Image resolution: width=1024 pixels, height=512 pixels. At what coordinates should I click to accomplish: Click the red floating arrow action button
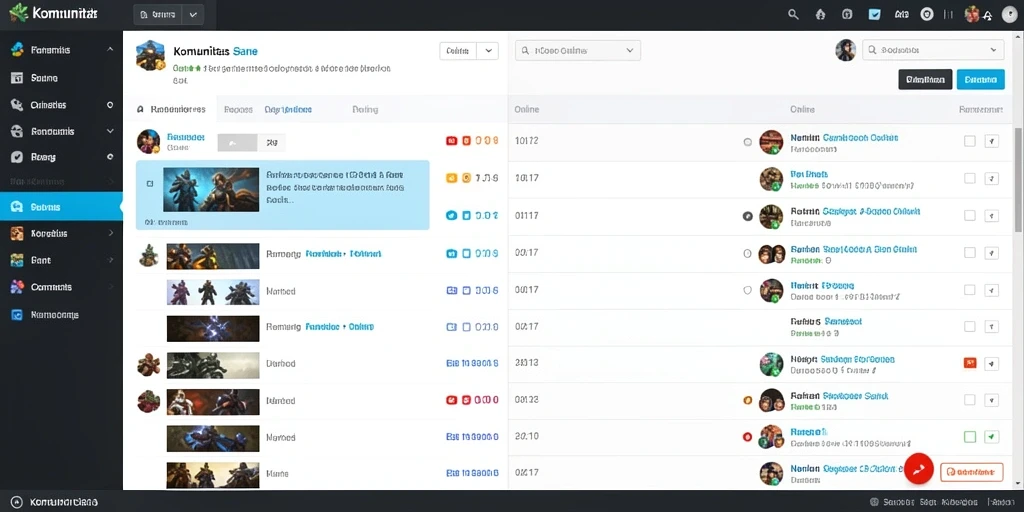click(919, 469)
